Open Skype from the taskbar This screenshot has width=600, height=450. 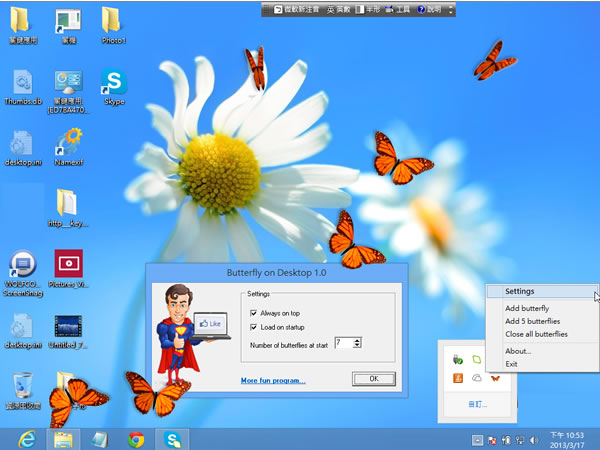tap(173, 438)
